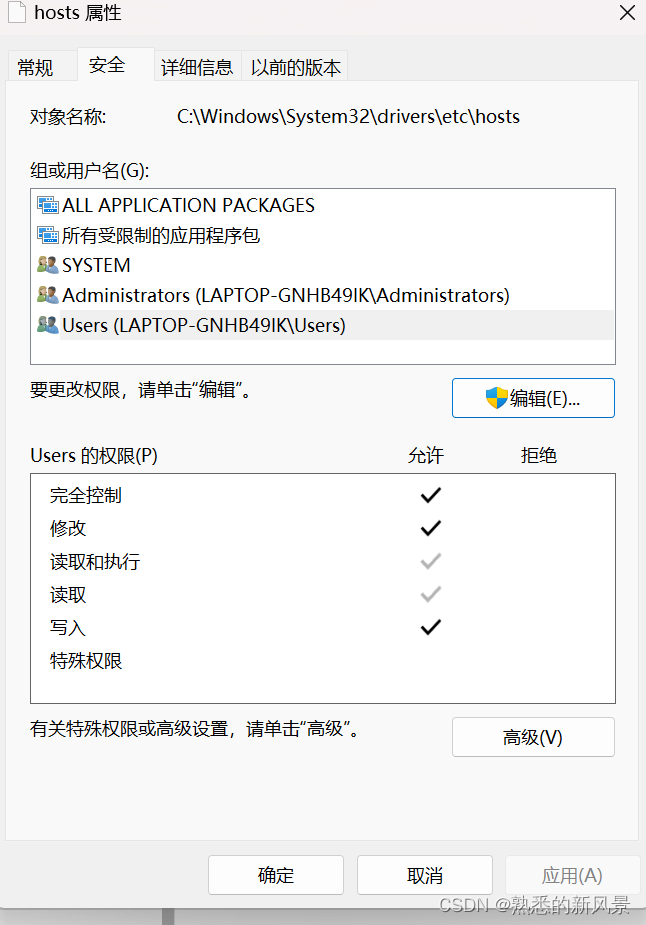Image resolution: width=646 pixels, height=925 pixels.
Task: Click the Administrators group icon
Action: [47, 295]
